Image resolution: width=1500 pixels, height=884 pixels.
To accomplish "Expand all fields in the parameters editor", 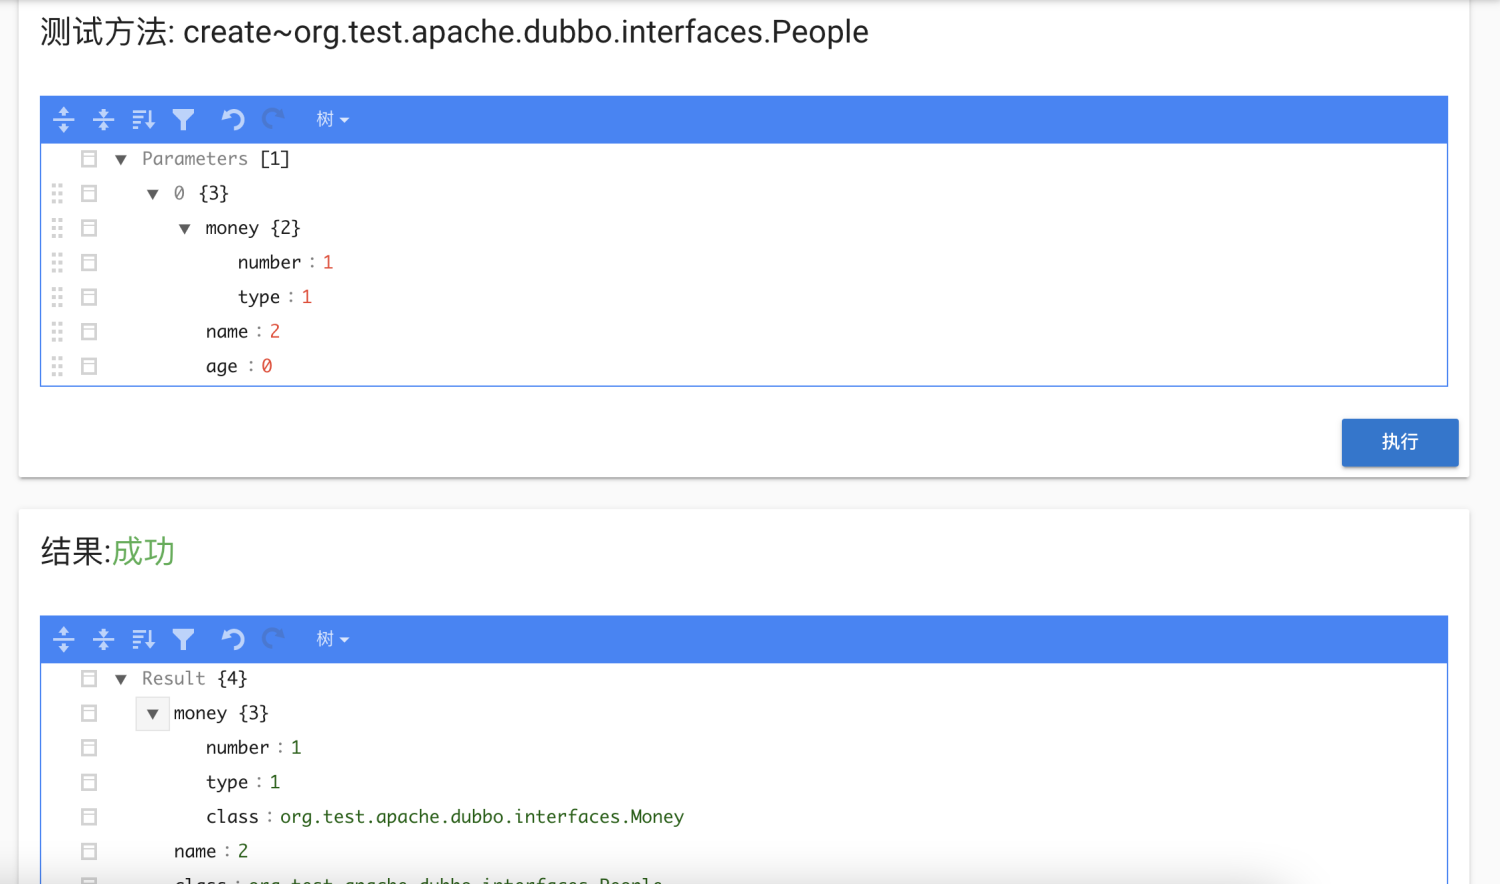I will [x=64, y=120].
